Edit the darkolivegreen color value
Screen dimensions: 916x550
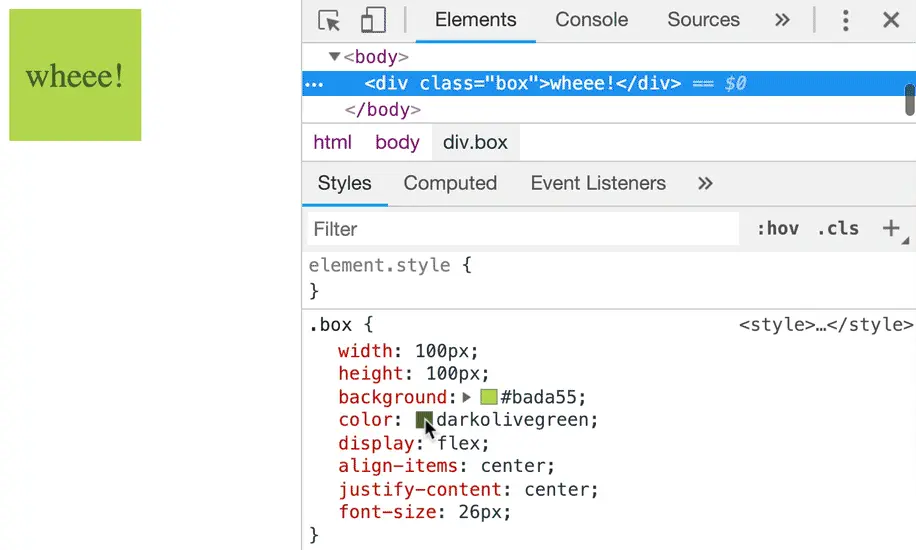(512, 420)
